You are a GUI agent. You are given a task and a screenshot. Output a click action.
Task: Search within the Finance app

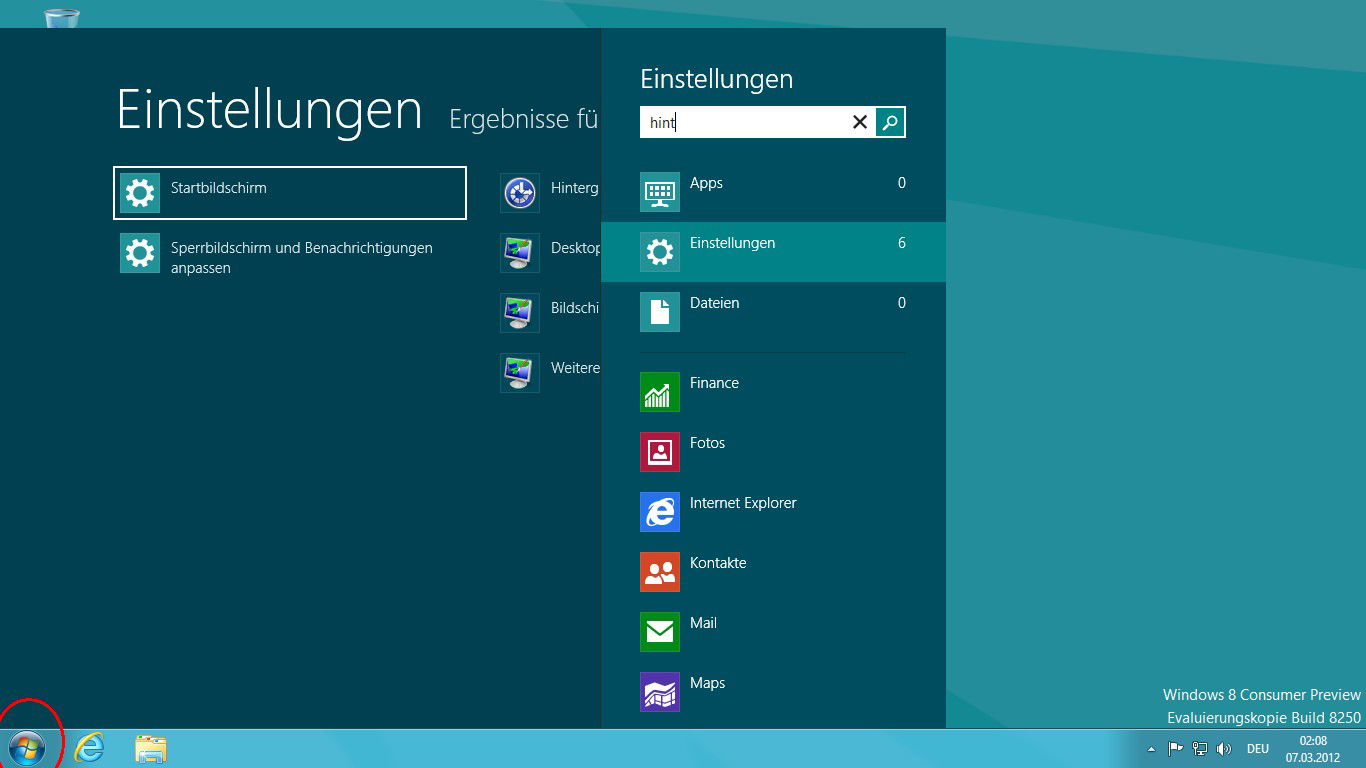[x=773, y=392]
